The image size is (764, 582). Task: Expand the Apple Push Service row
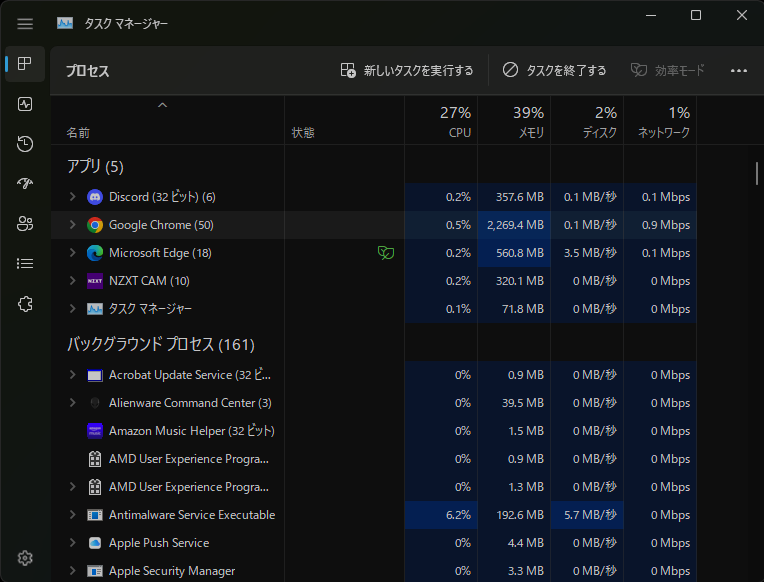coord(73,543)
